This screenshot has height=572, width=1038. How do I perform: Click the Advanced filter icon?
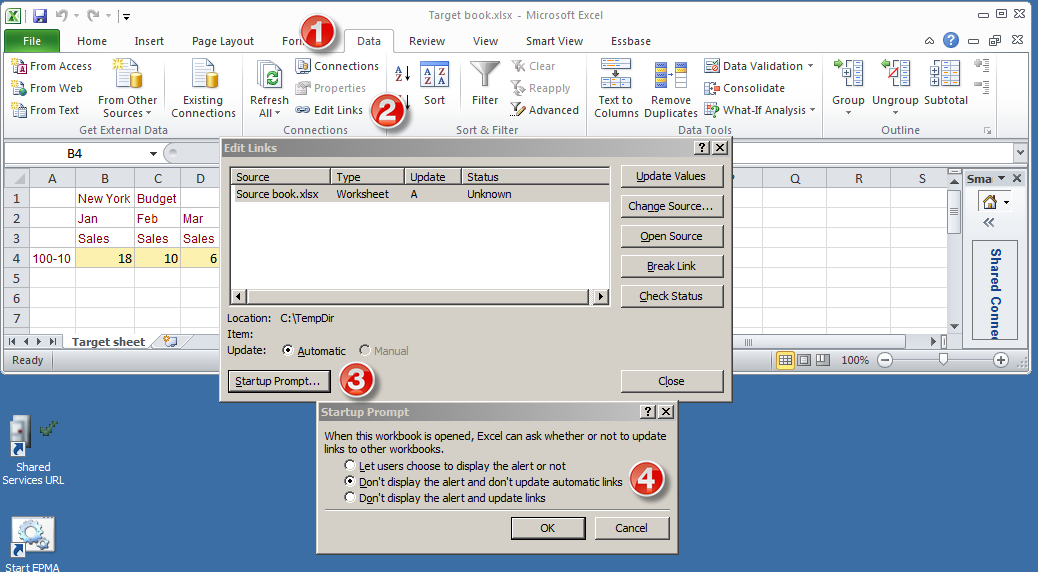coord(518,110)
